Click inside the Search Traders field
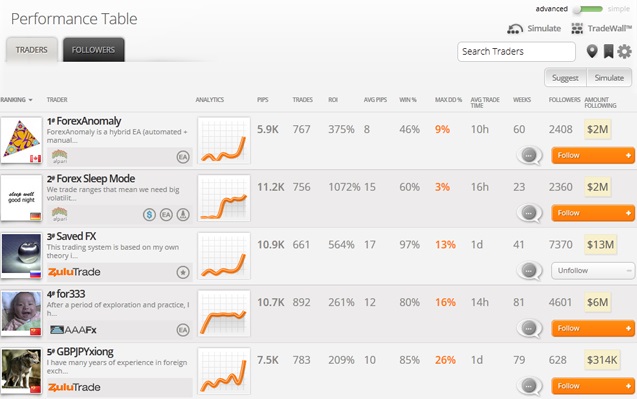 pos(516,52)
